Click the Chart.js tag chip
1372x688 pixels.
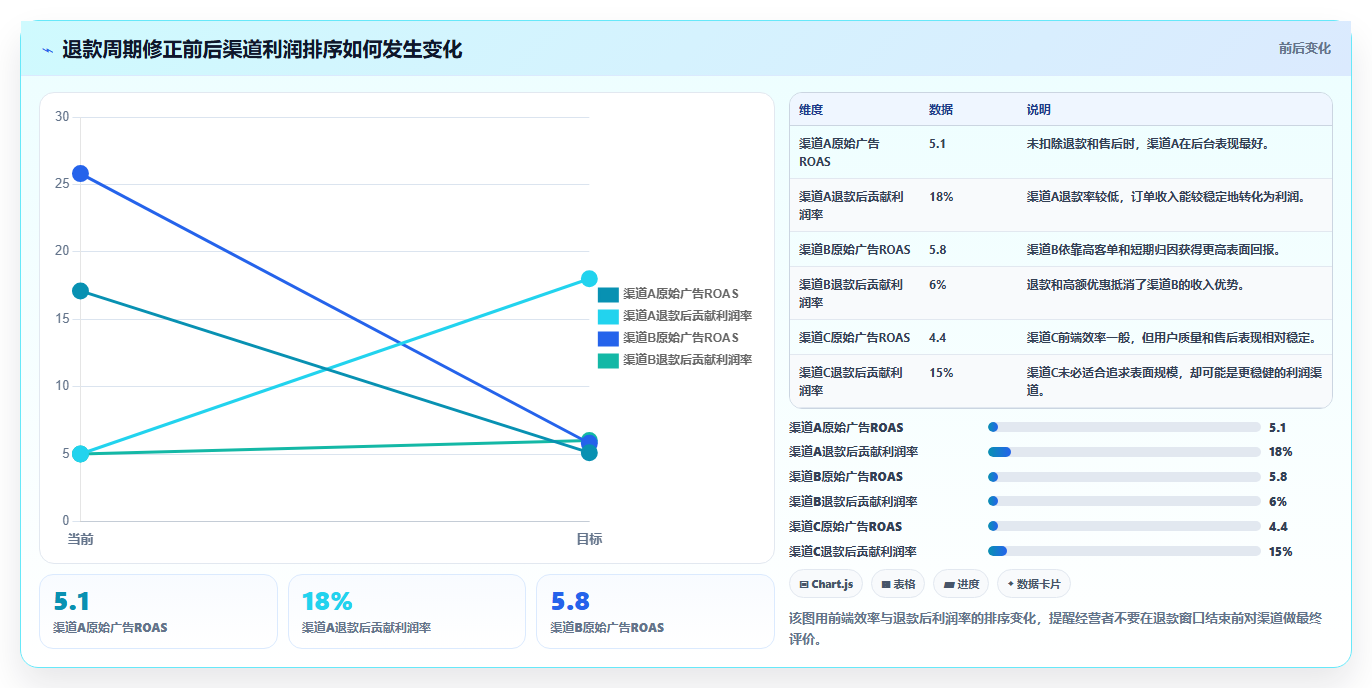(x=826, y=584)
